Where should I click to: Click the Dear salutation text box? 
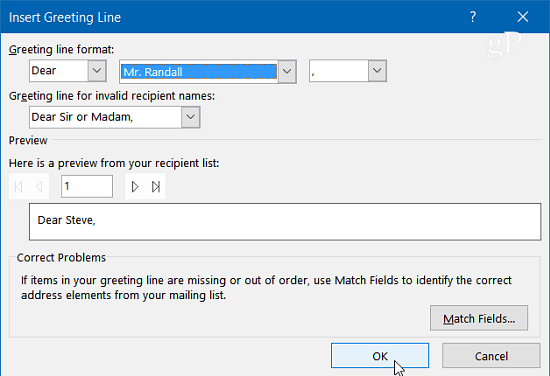(59, 70)
